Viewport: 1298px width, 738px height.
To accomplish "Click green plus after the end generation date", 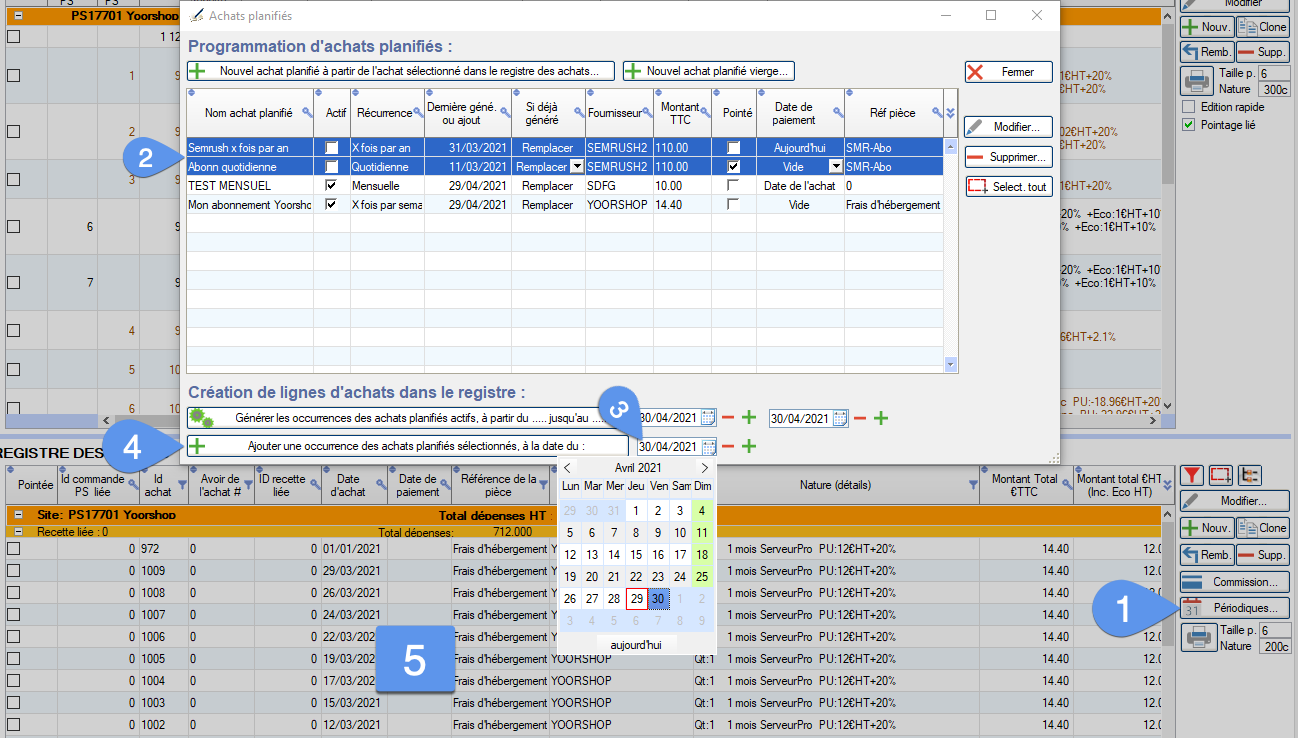I will (x=880, y=418).
